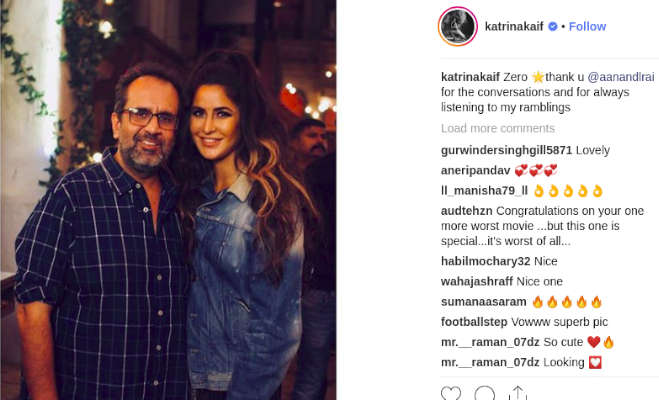This screenshot has height=400, width=659.
Task: Click the heart like icon
Action: click(x=451, y=394)
